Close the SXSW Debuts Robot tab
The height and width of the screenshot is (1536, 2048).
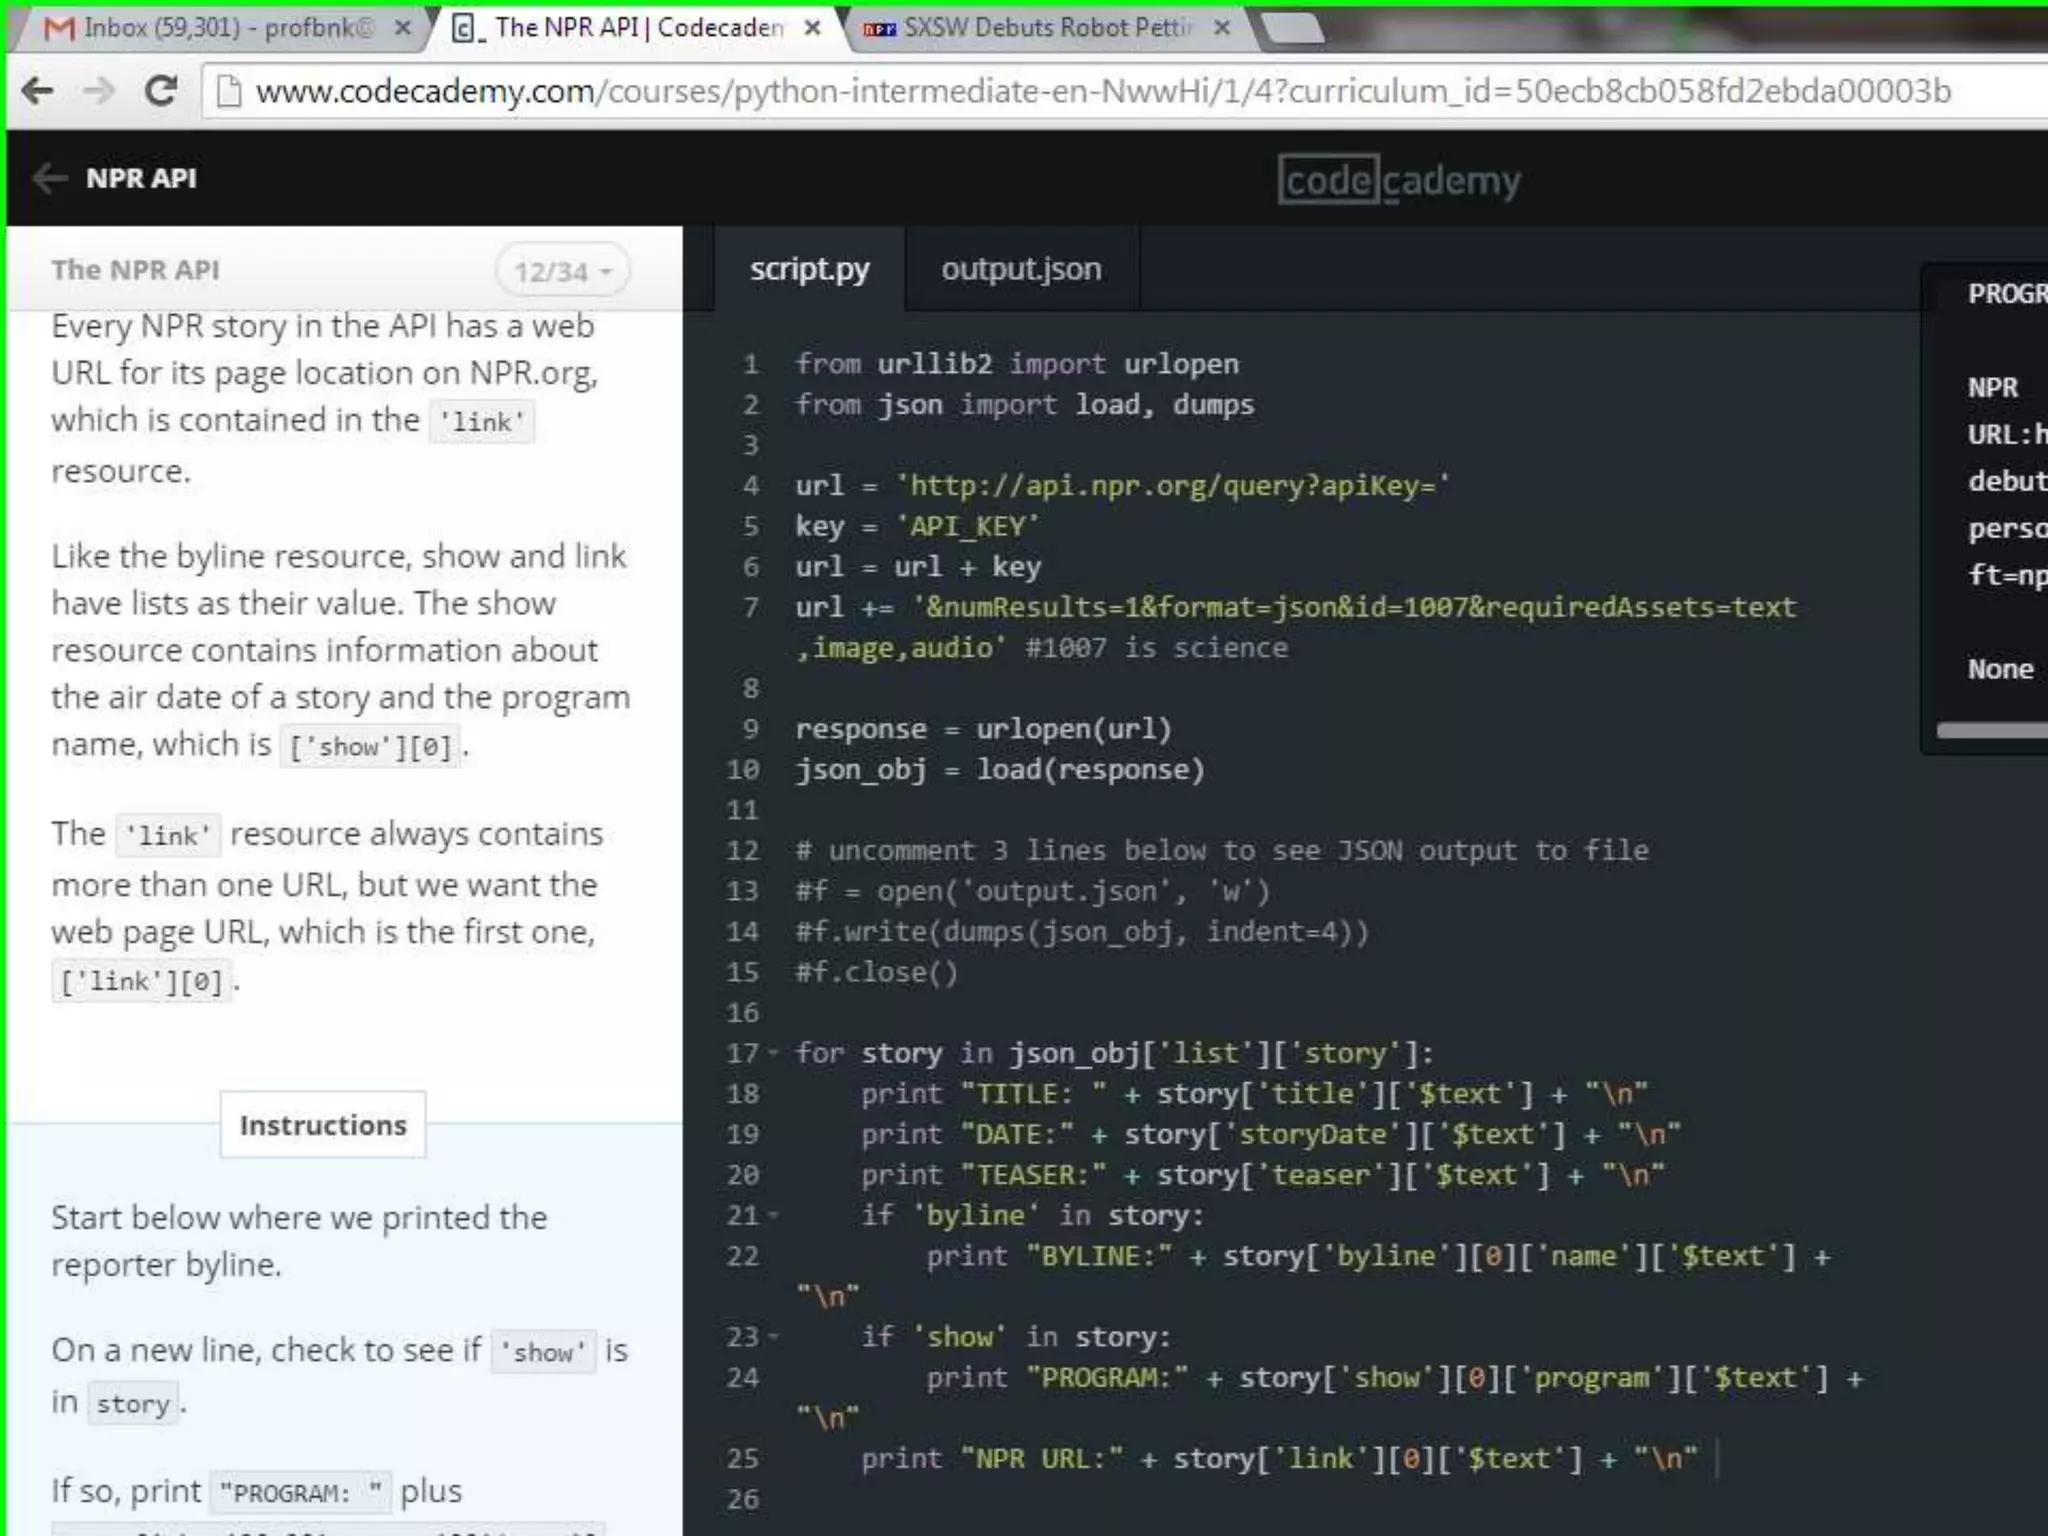(1221, 28)
